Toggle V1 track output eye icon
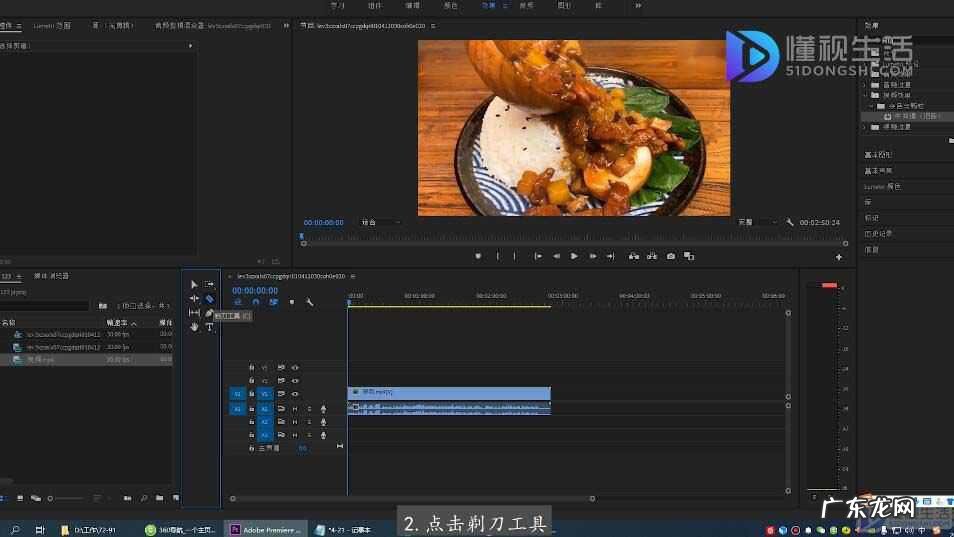The height and width of the screenshot is (537, 954). [x=295, y=394]
